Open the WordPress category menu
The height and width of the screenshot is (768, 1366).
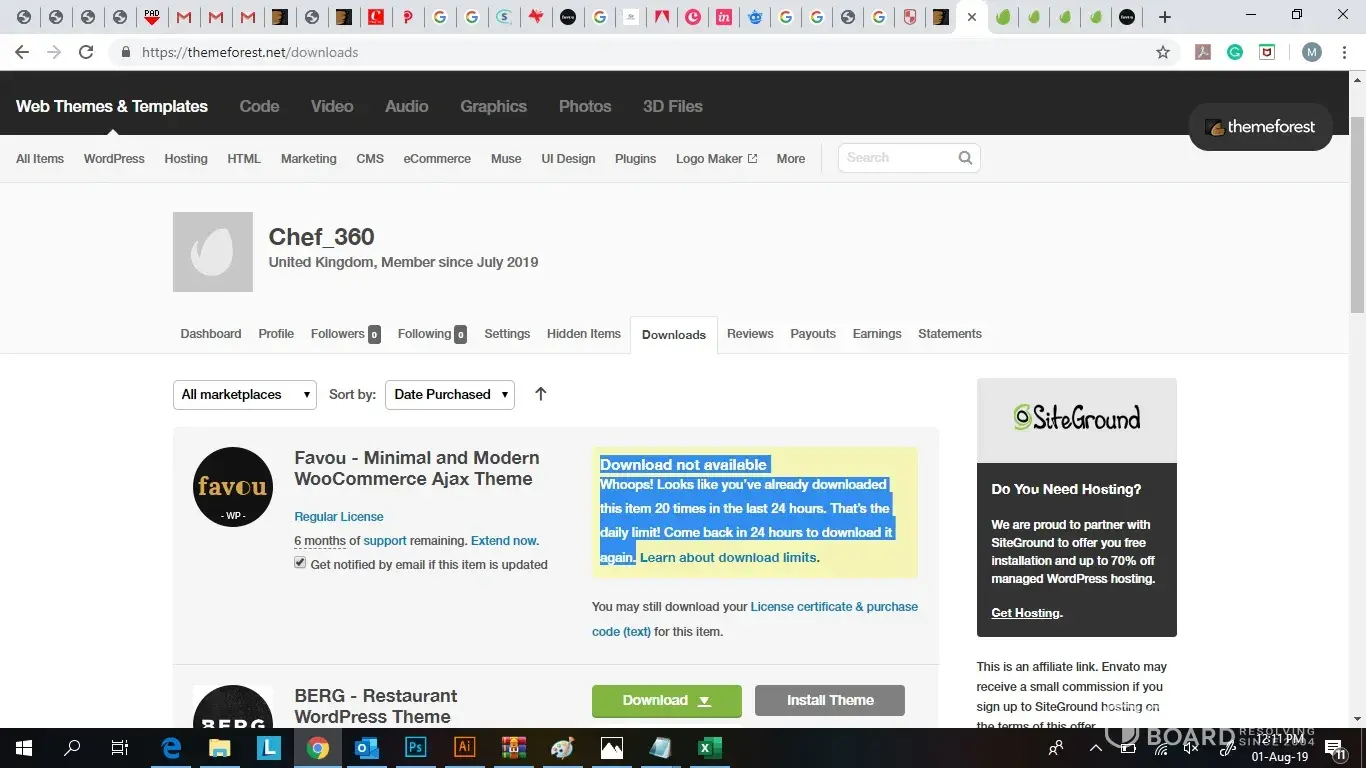pos(114,158)
